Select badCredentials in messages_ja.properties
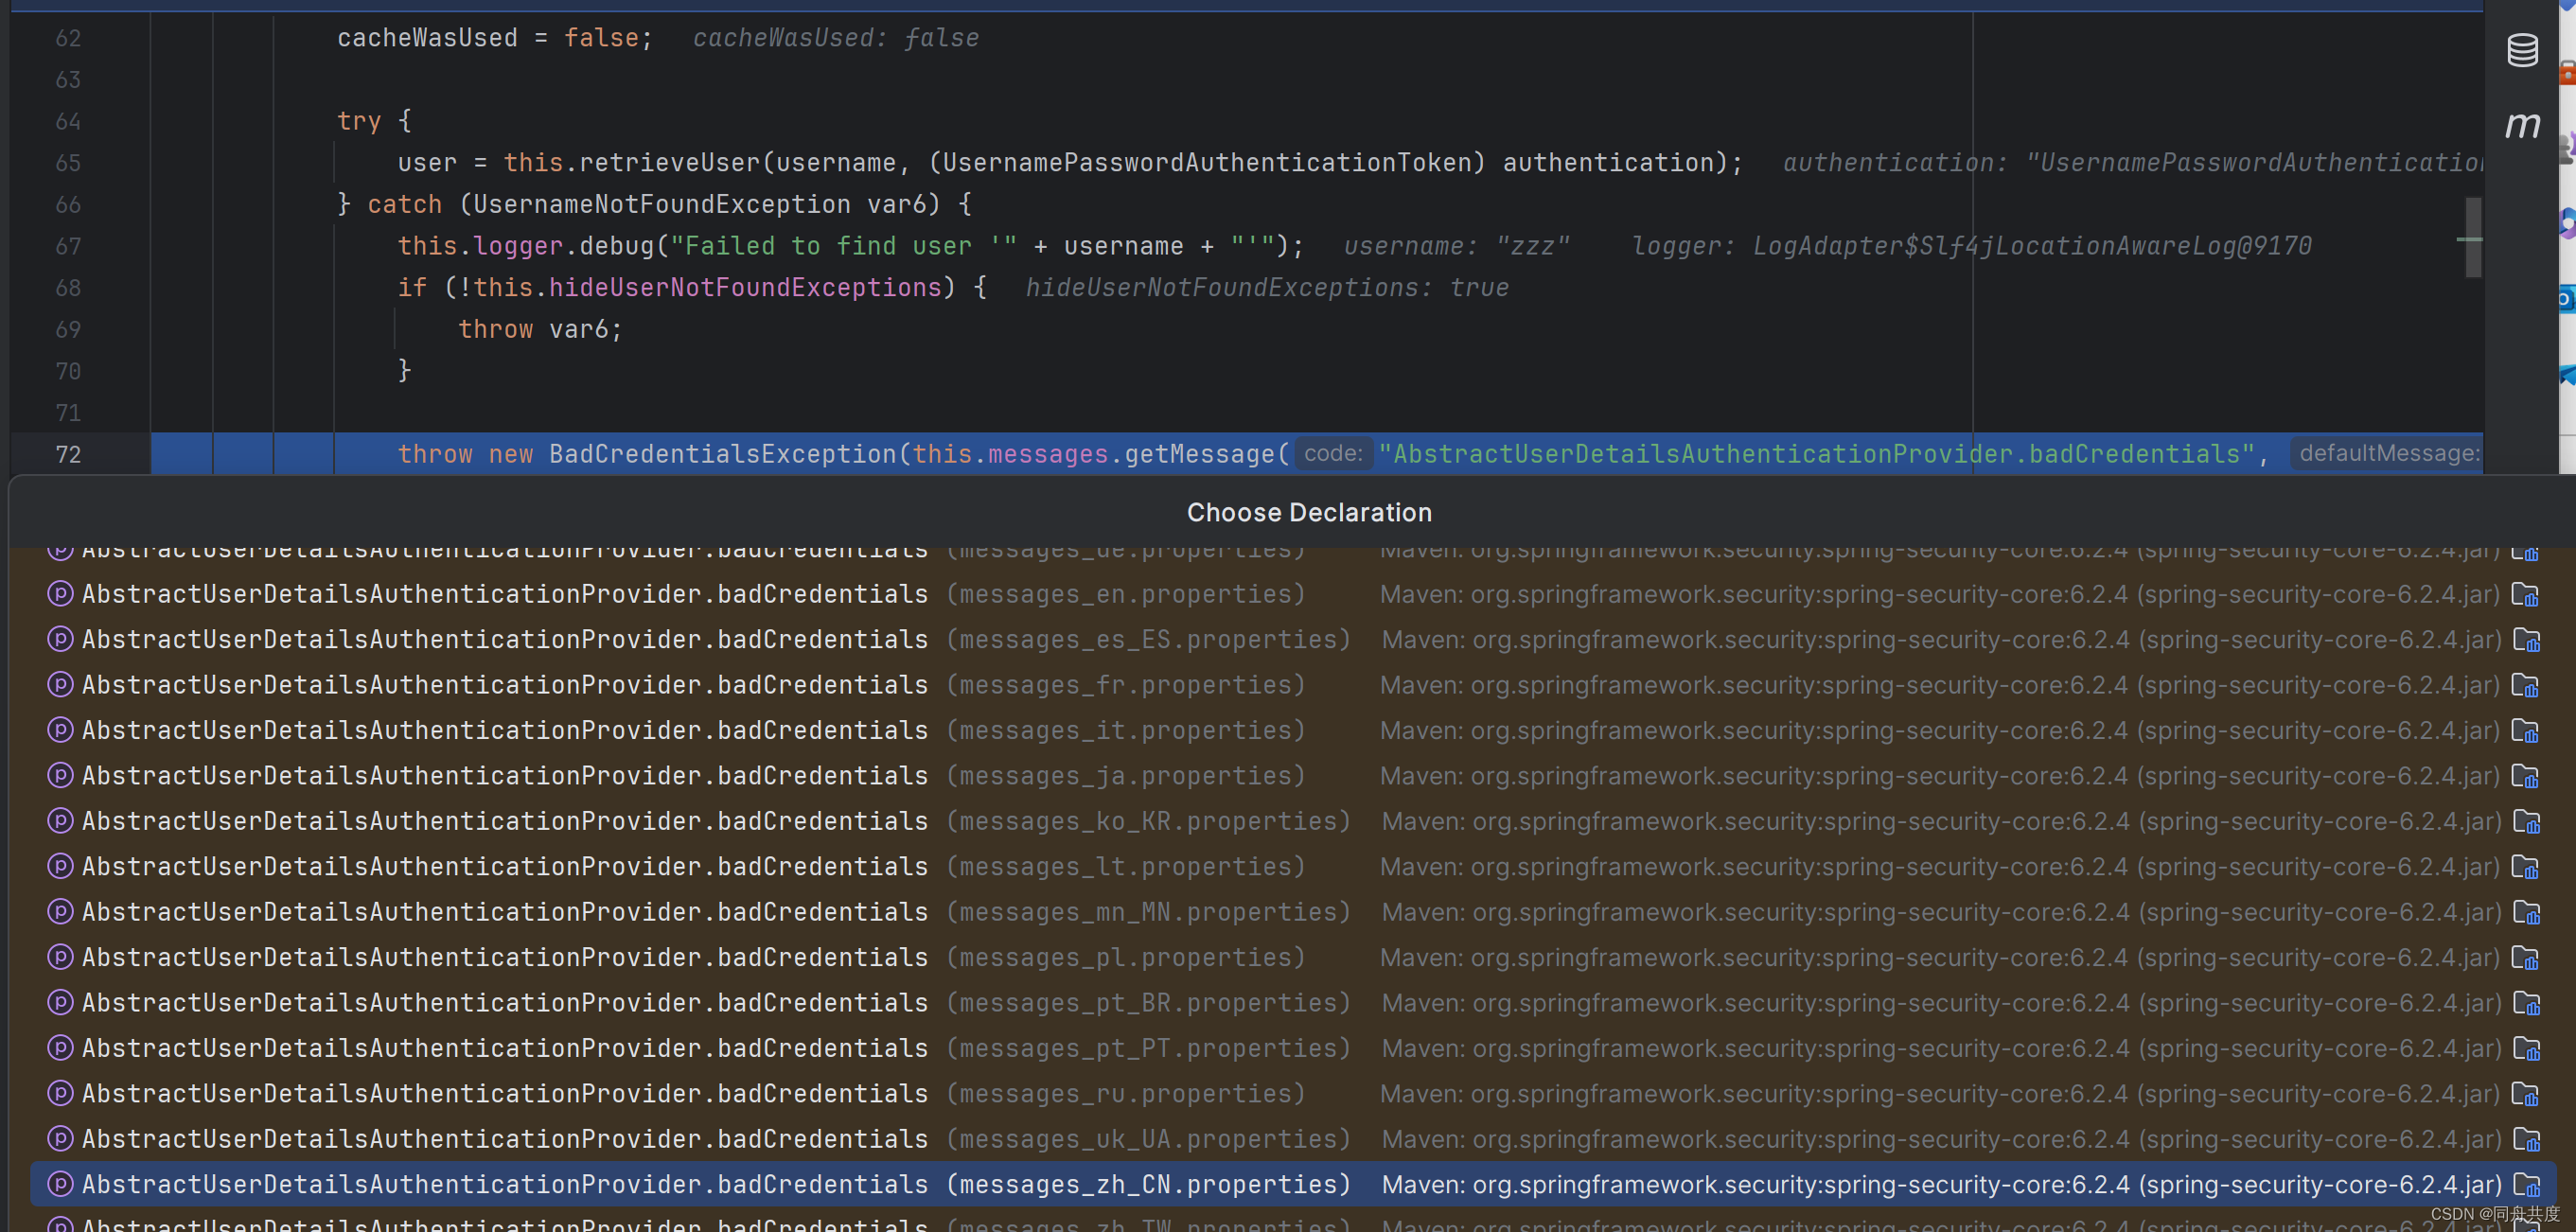This screenshot has height=1232, width=2576. [x=1293, y=776]
